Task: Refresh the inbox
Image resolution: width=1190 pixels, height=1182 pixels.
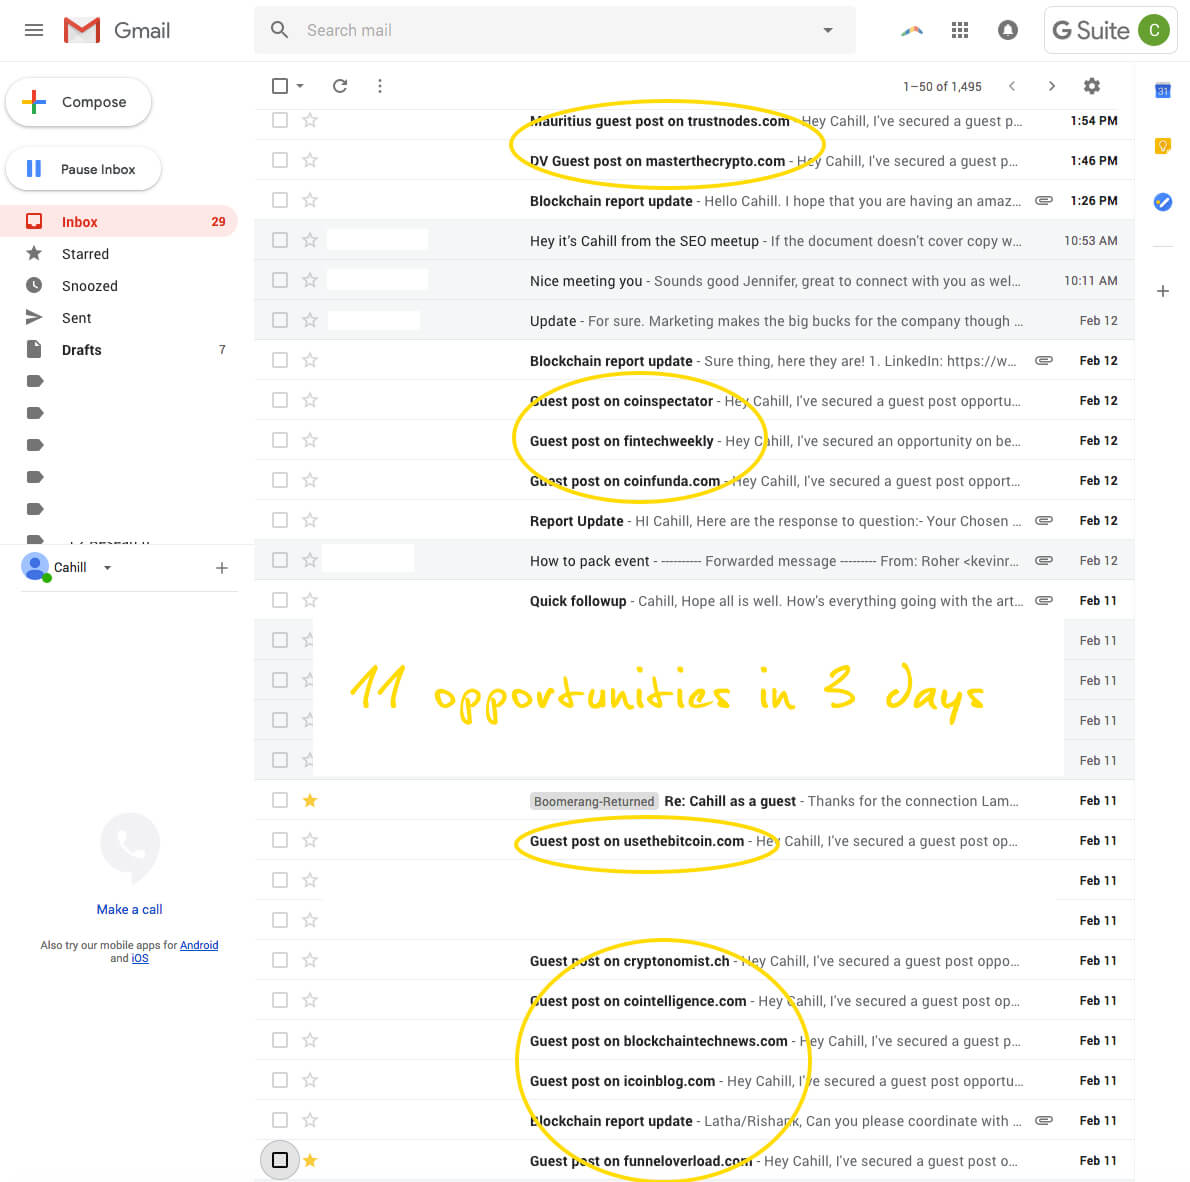Action: (340, 86)
